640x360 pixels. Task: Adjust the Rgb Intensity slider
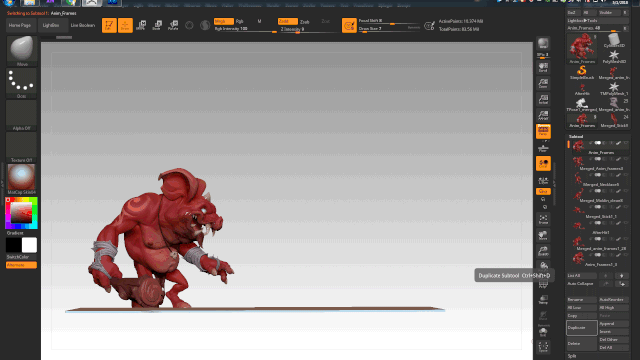(245, 29)
